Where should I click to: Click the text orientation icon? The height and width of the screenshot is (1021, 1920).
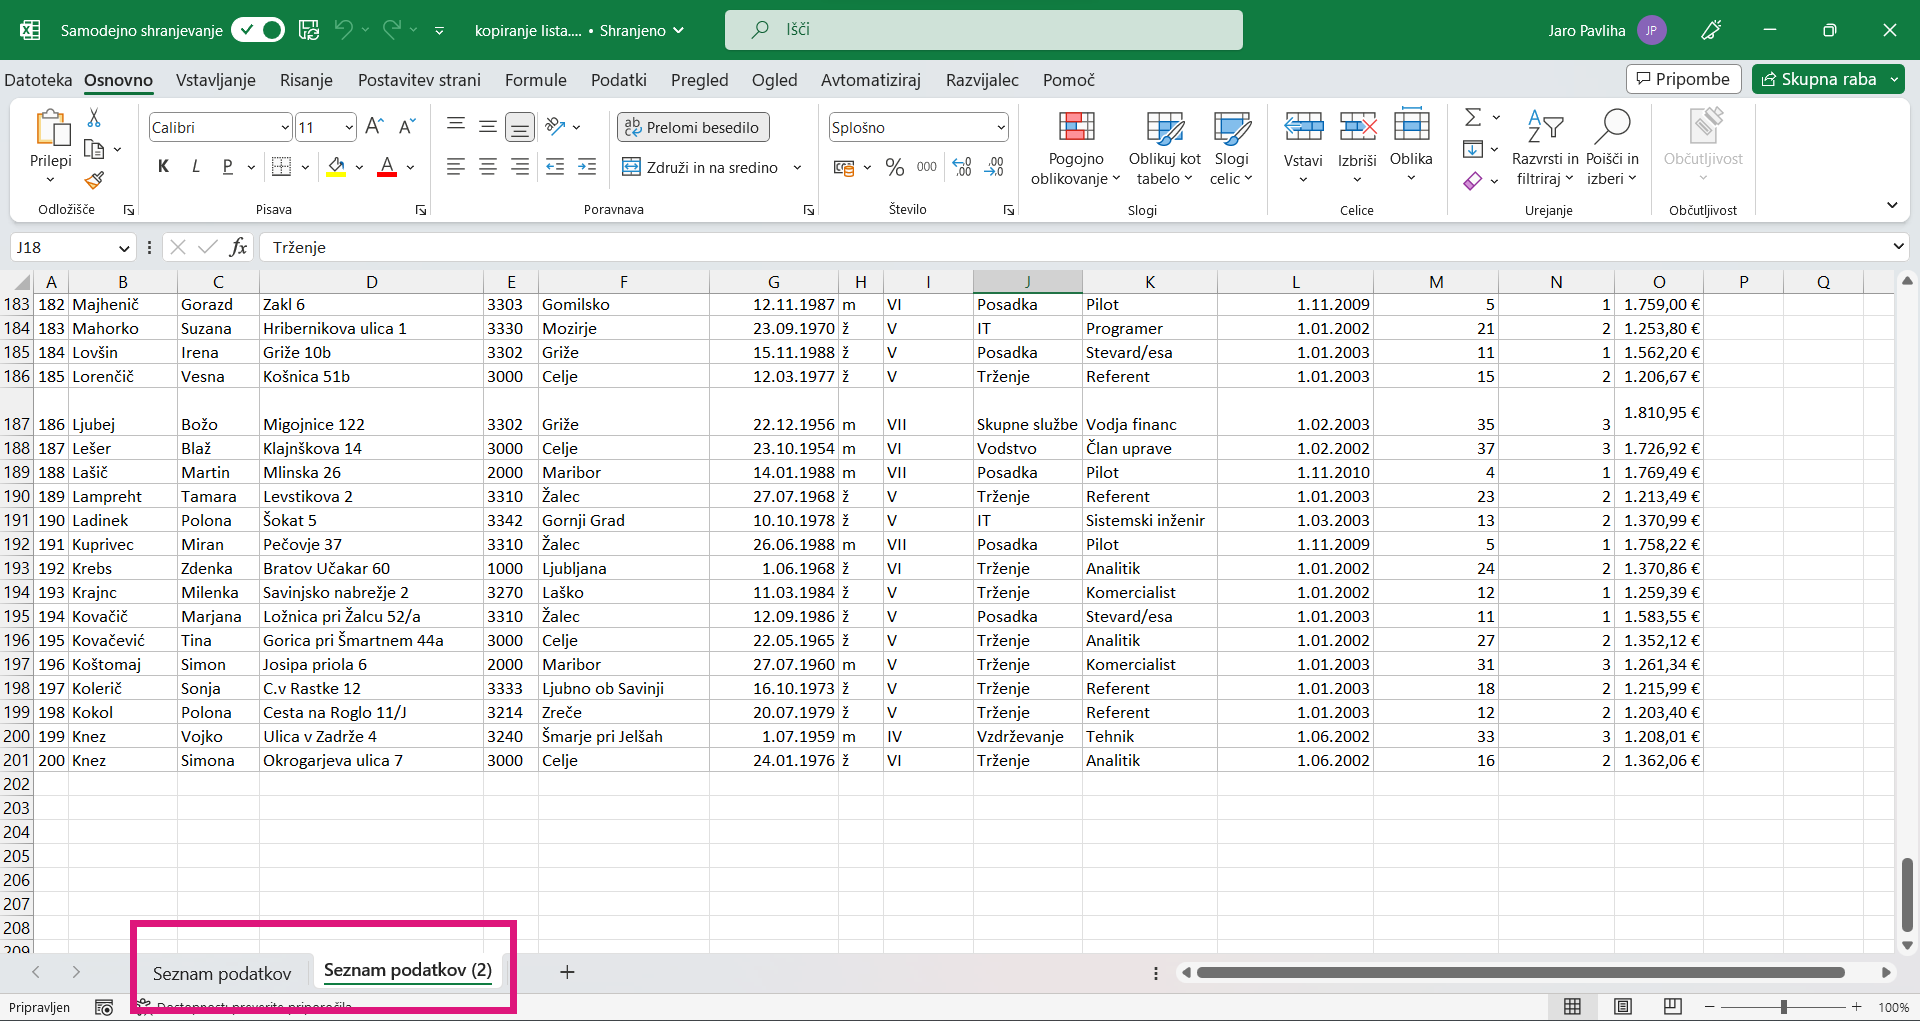tap(555, 126)
